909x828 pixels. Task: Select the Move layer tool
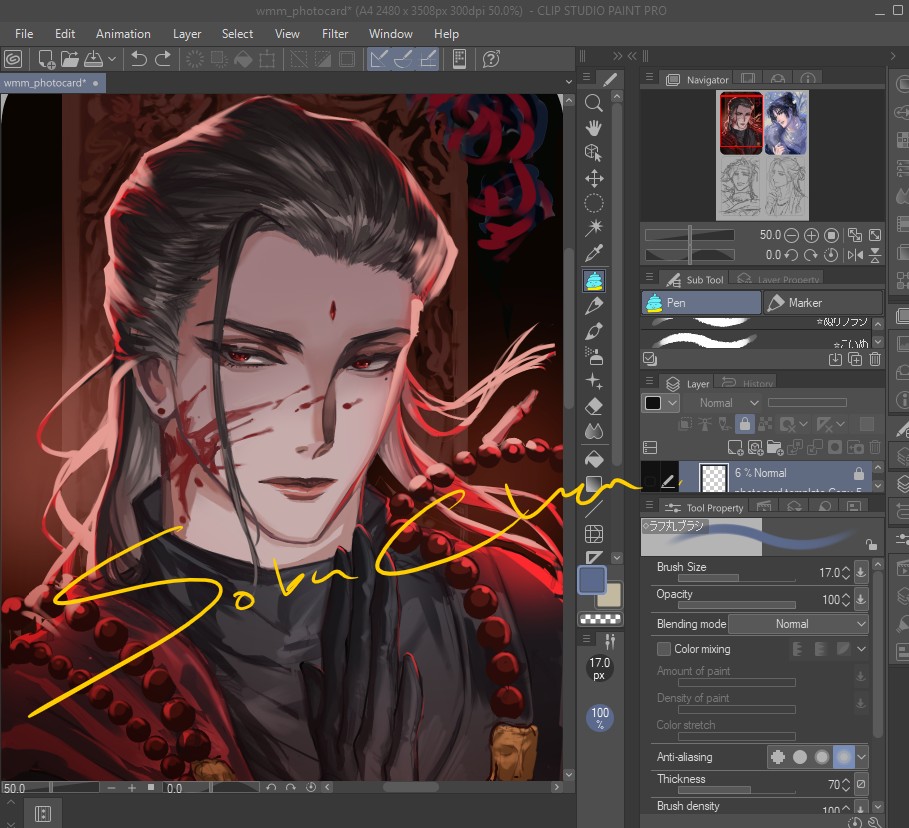click(594, 178)
